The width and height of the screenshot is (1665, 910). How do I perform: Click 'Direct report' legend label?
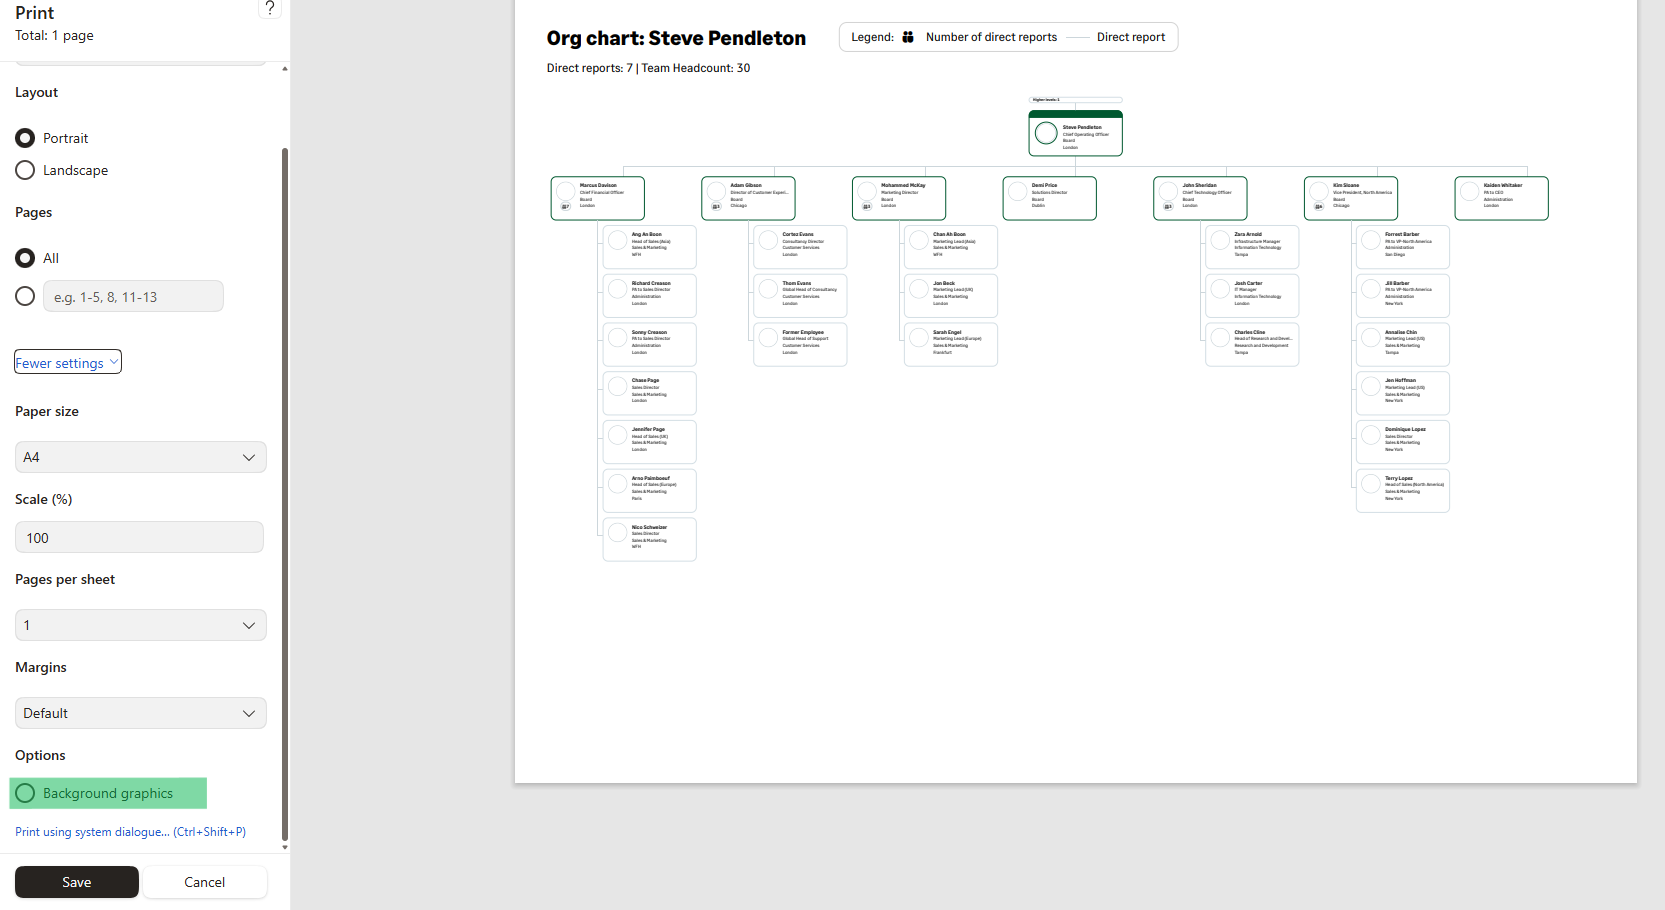[x=1131, y=37]
